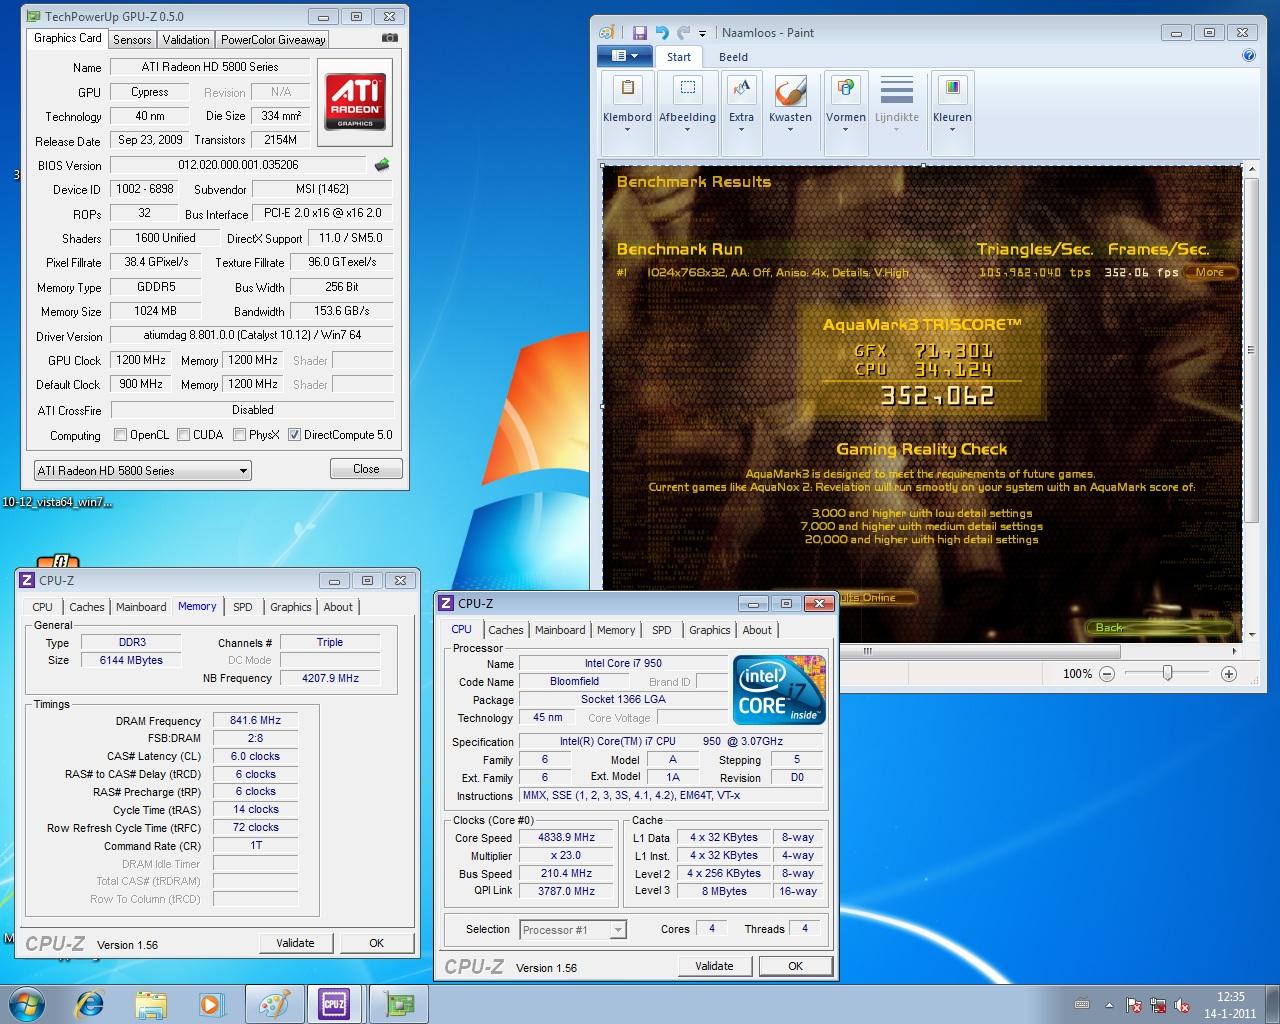The height and width of the screenshot is (1024, 1280).
Task: Launch Internet Explorer from the taskbar
Action: tap(90, 1003)
